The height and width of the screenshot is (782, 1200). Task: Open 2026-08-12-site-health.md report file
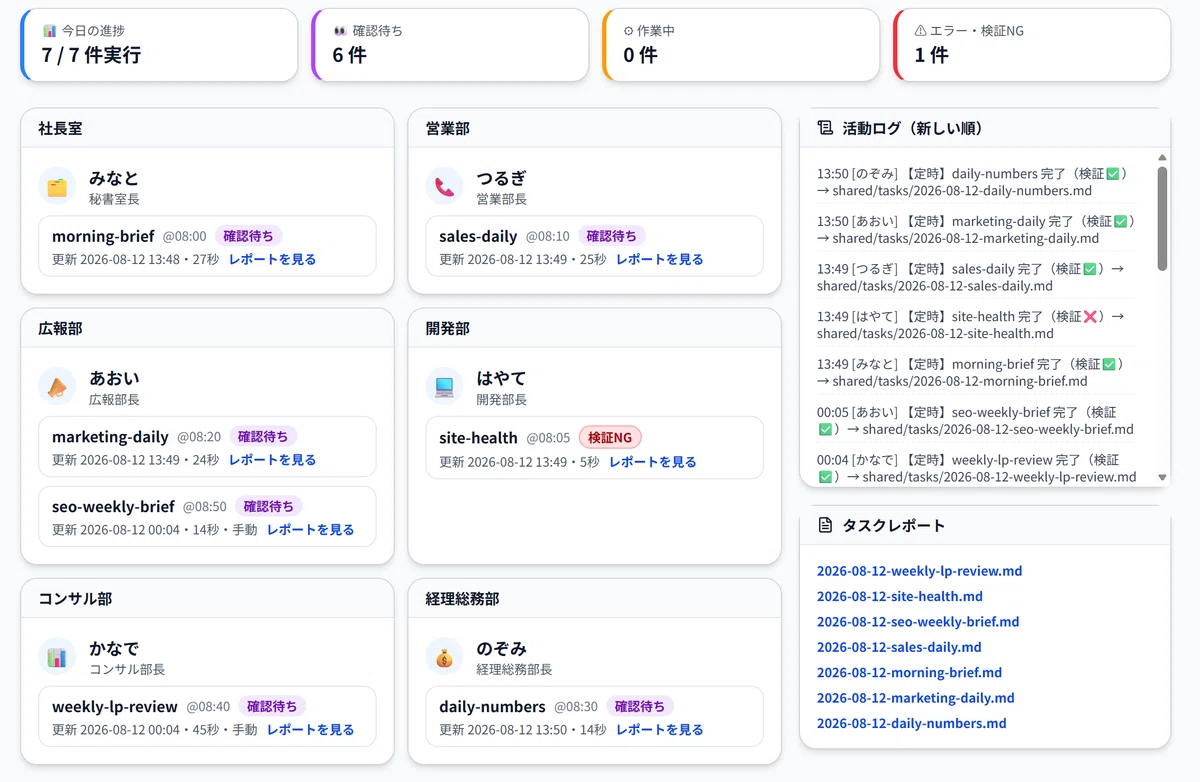pos(900,596)
